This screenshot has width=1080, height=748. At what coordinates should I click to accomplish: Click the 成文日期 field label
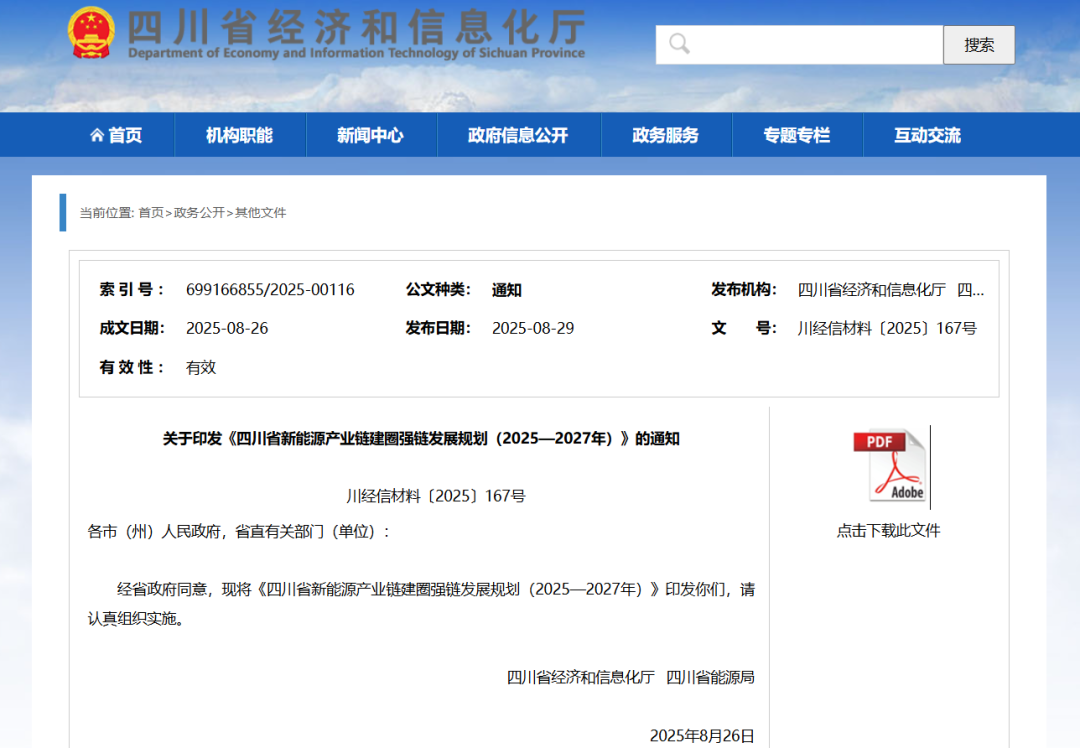pos(132,328)
